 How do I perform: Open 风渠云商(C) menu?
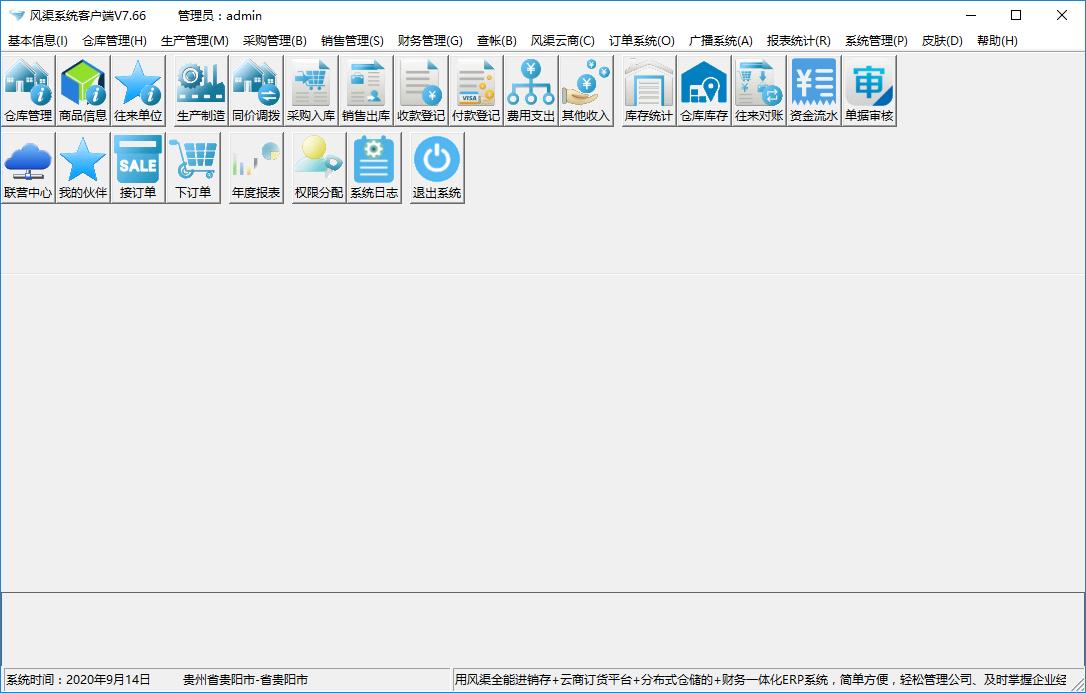tap(562, 41)
